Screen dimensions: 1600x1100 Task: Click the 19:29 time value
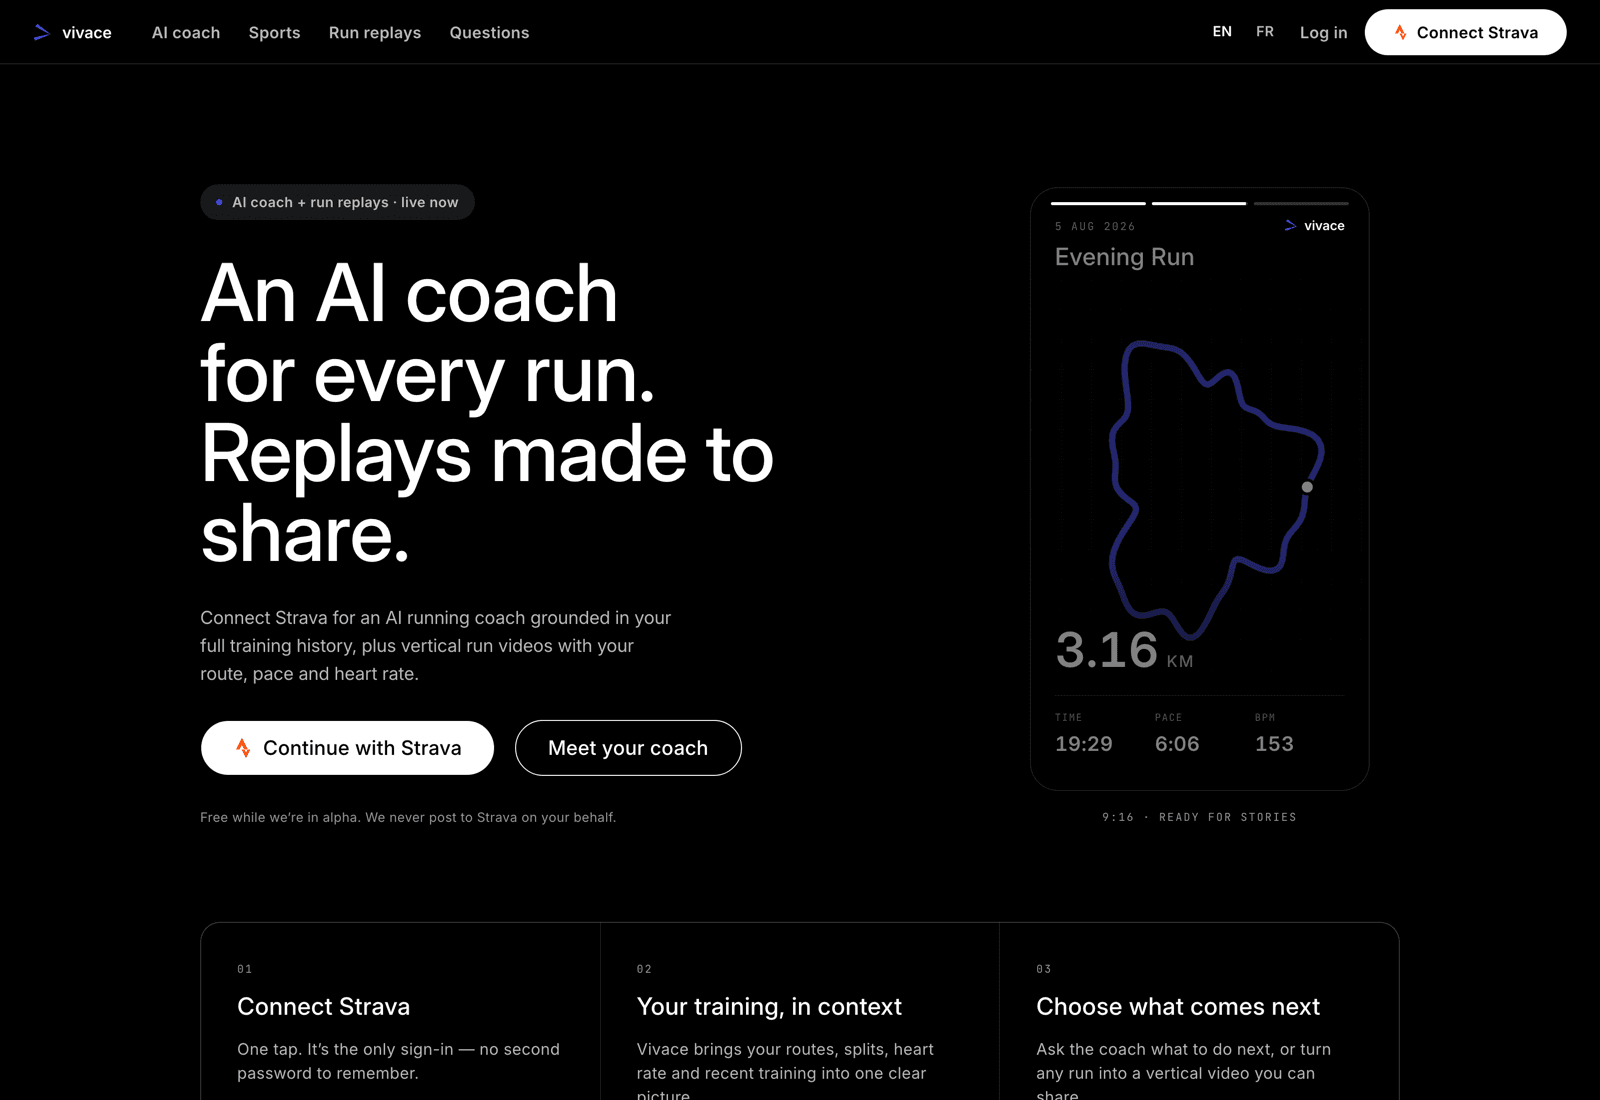(1084, 744)
